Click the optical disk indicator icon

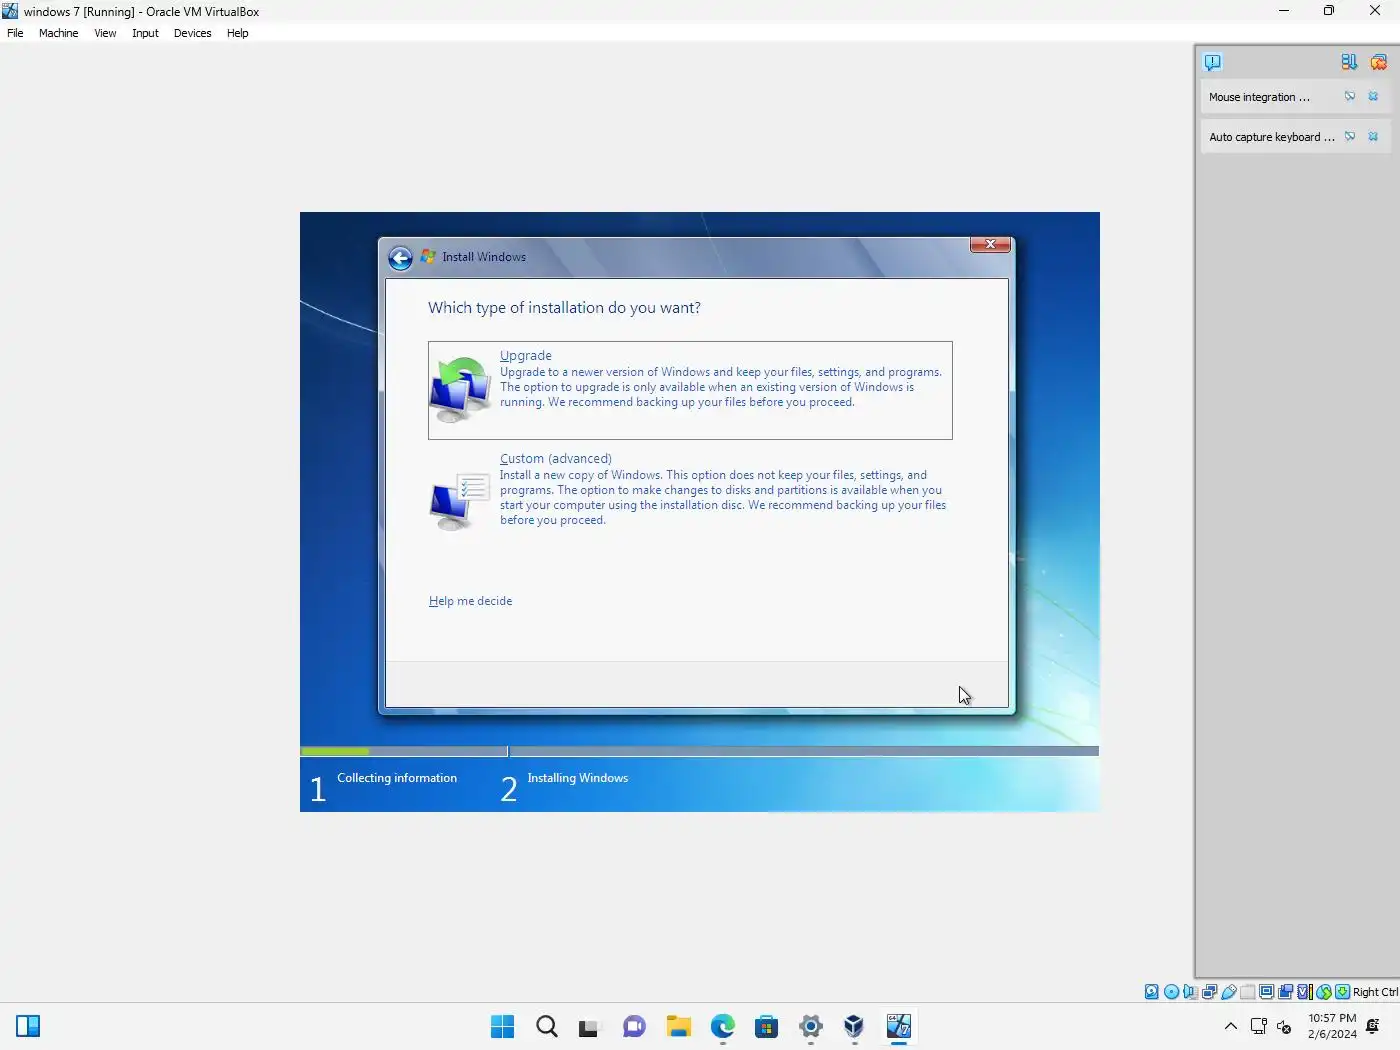point(1172,992)
